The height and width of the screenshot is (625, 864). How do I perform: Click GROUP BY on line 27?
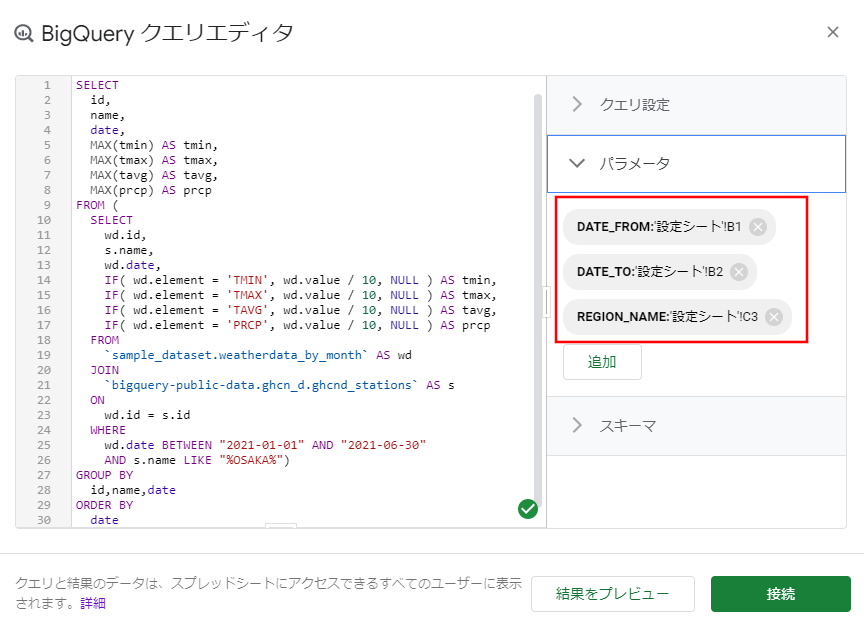coord(105,475)
